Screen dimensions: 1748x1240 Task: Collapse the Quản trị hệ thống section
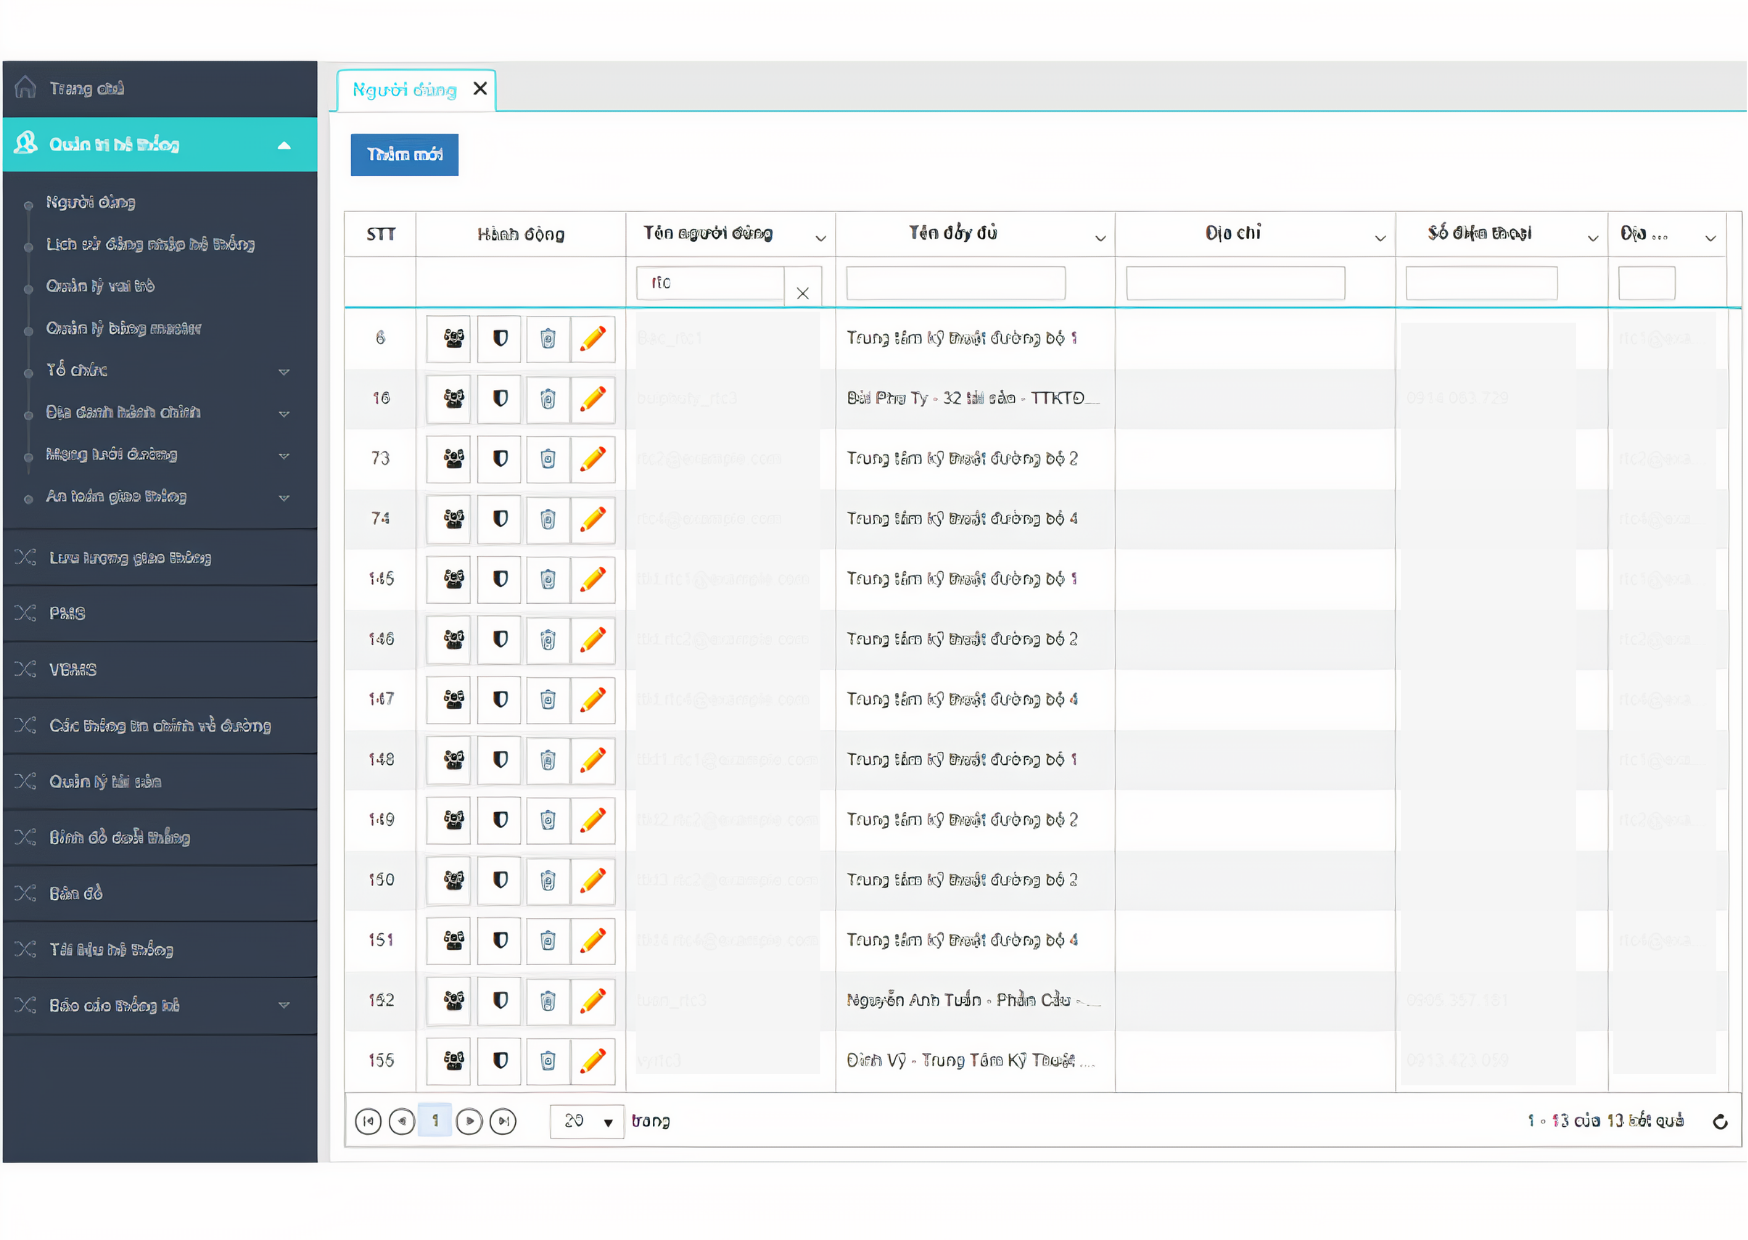click(284, 145)
